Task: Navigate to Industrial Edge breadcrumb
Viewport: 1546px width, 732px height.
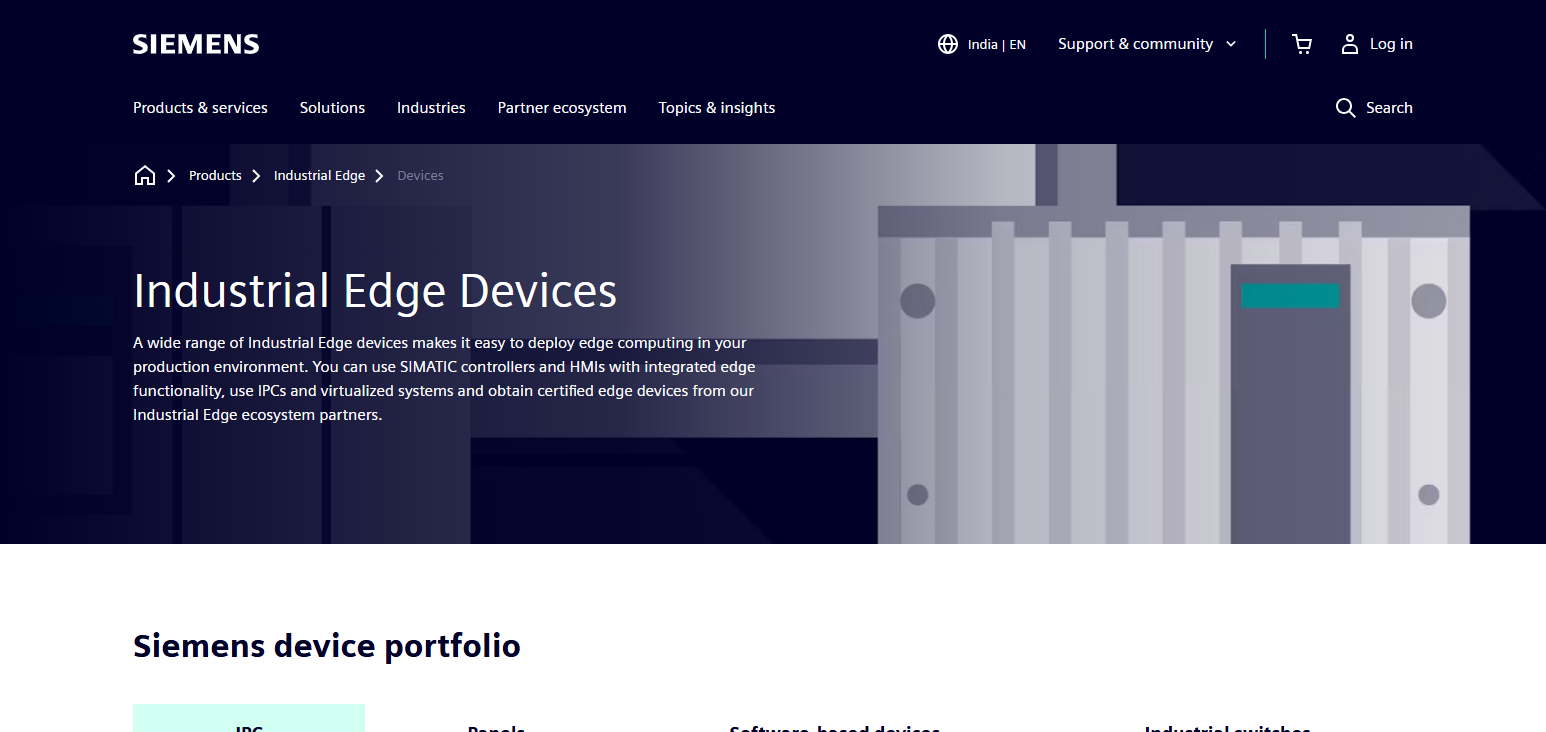Action: (319, 175)
